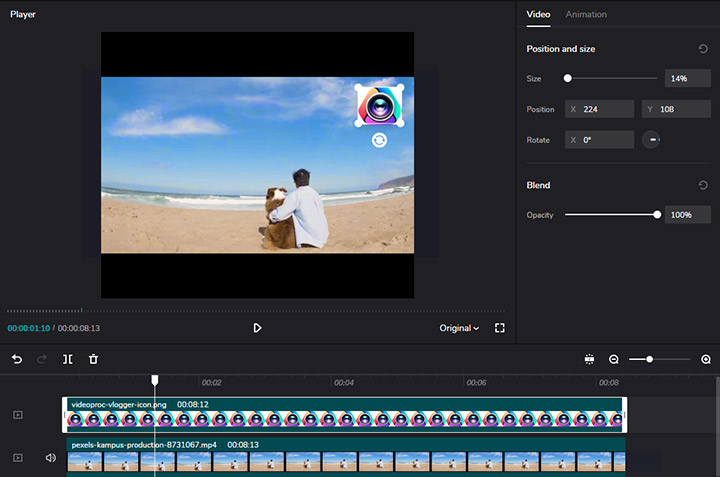Select the pexels-kampus-production-8731067.mp4 clip
Screen dimensions: 720x477
(346, 455)
